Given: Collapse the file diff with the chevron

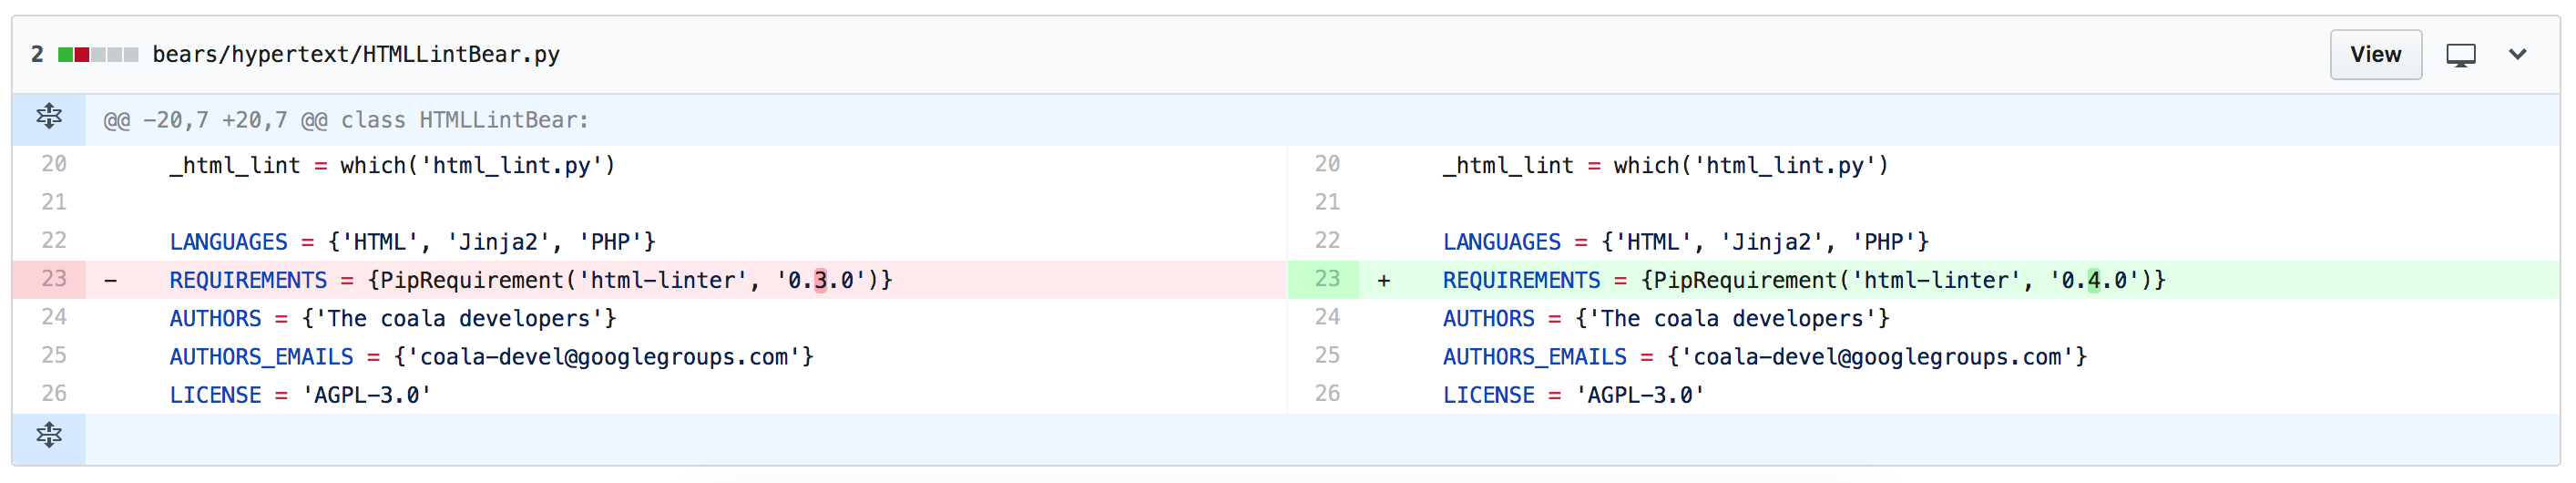Looking at the screenshot, I should click(2518, 54).
